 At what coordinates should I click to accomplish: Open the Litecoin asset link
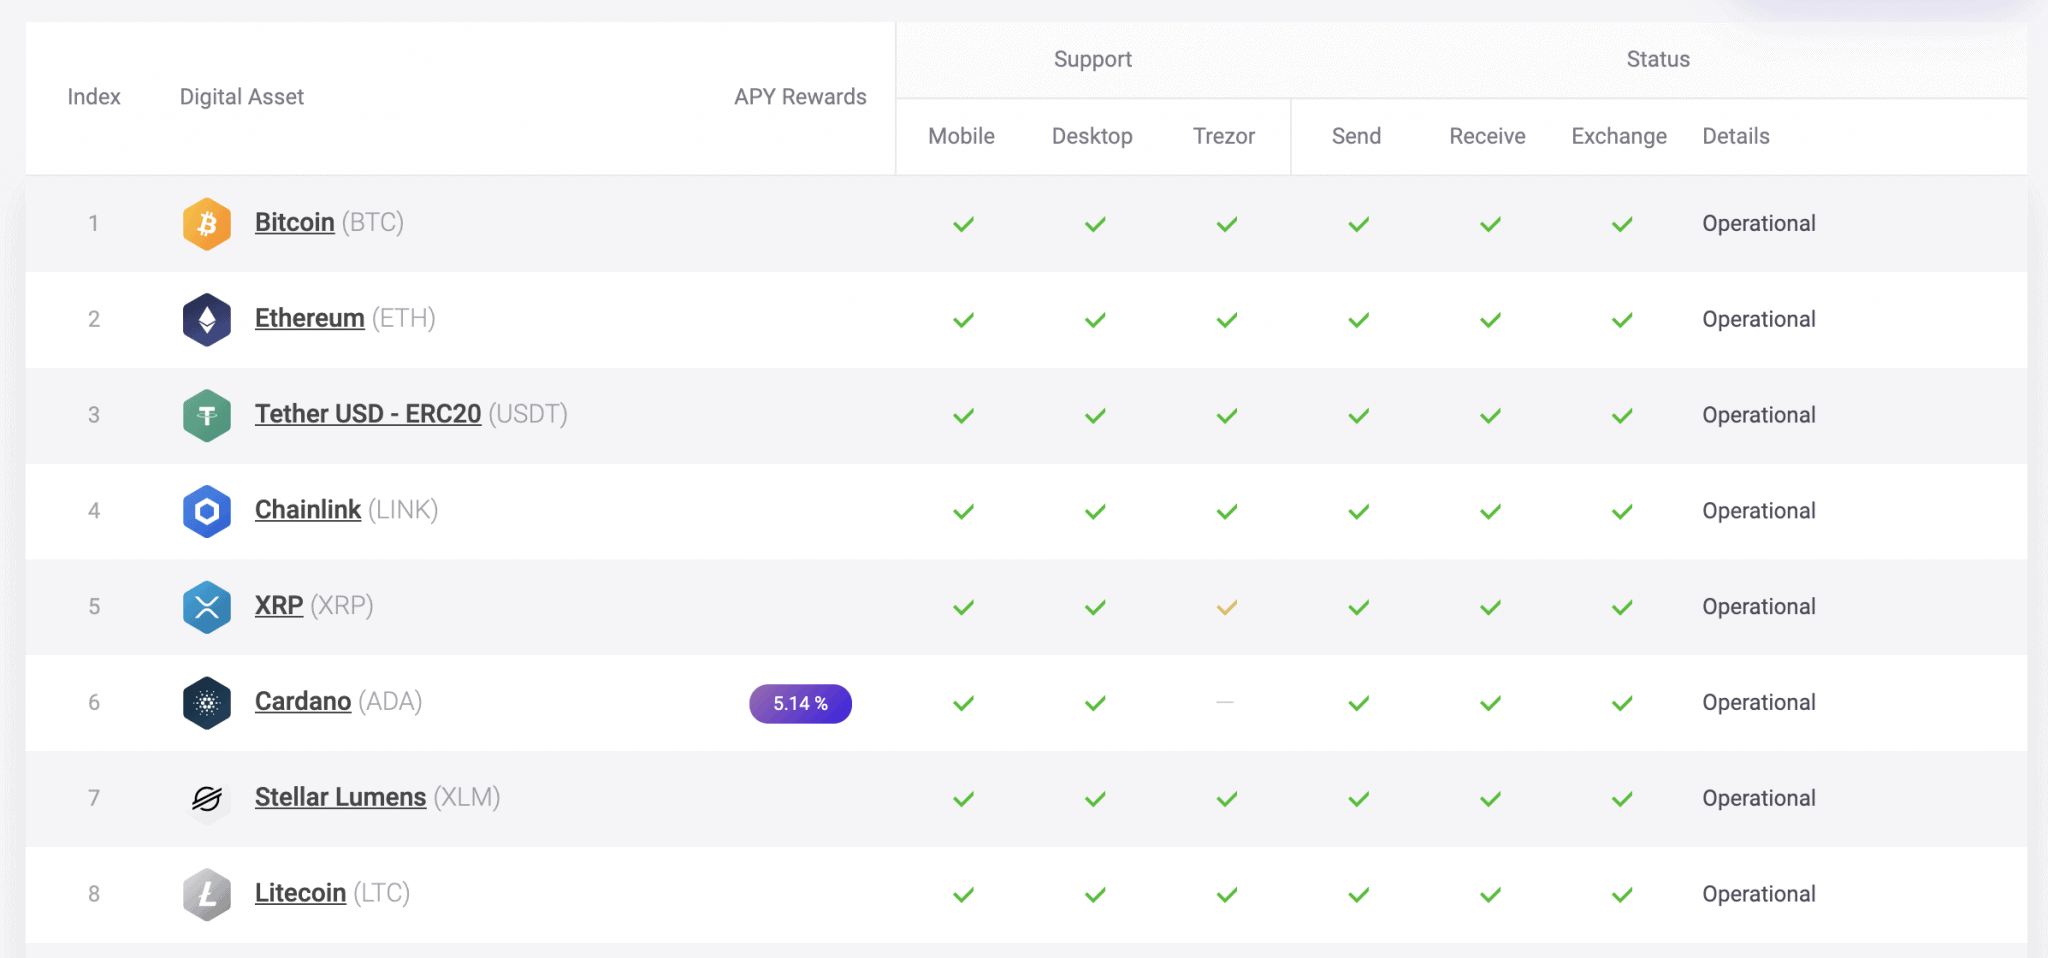(300, 893)
